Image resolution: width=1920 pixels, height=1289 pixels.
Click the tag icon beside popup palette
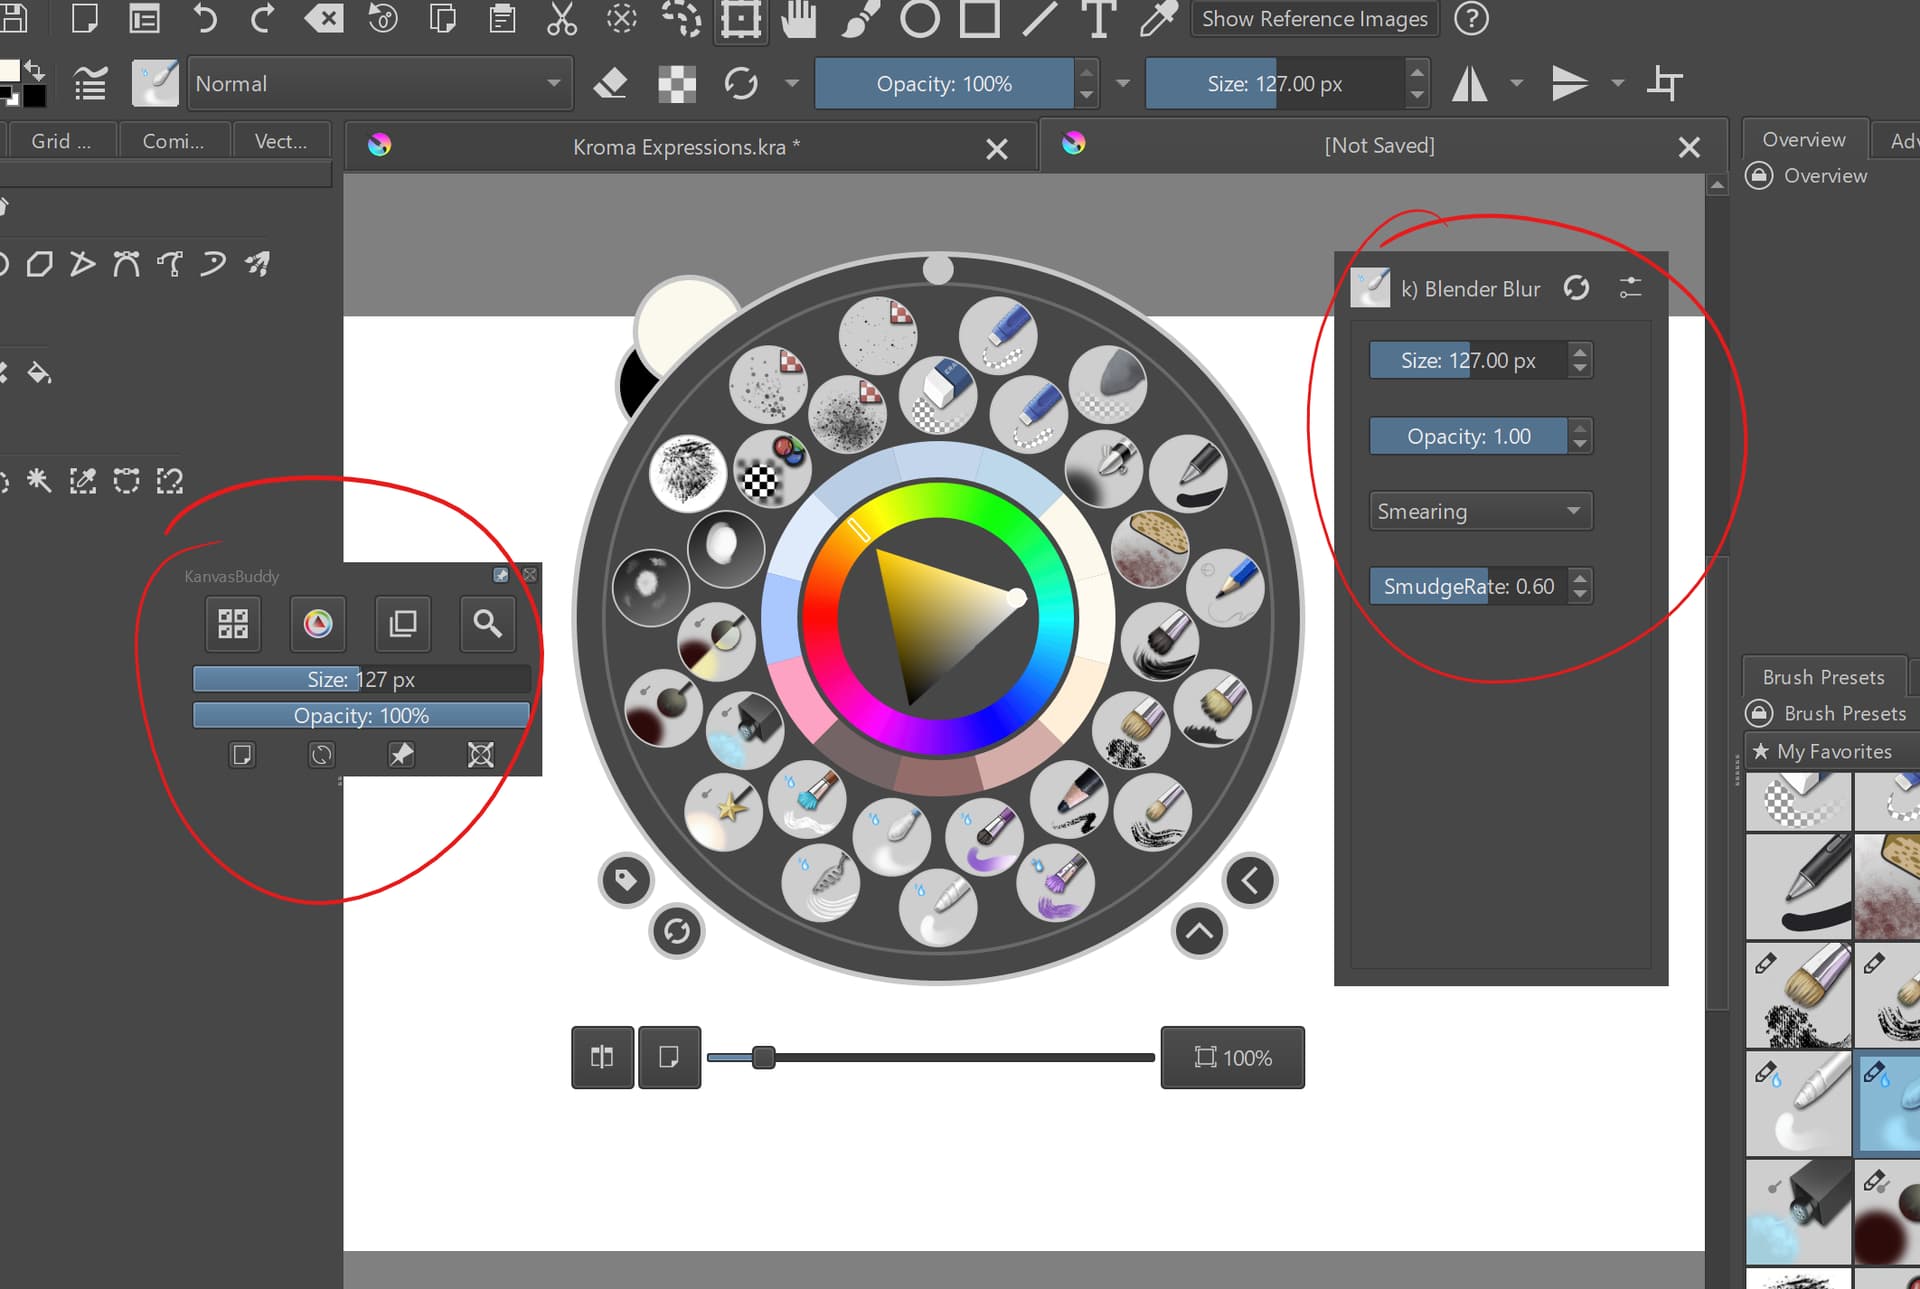[626, 881]
